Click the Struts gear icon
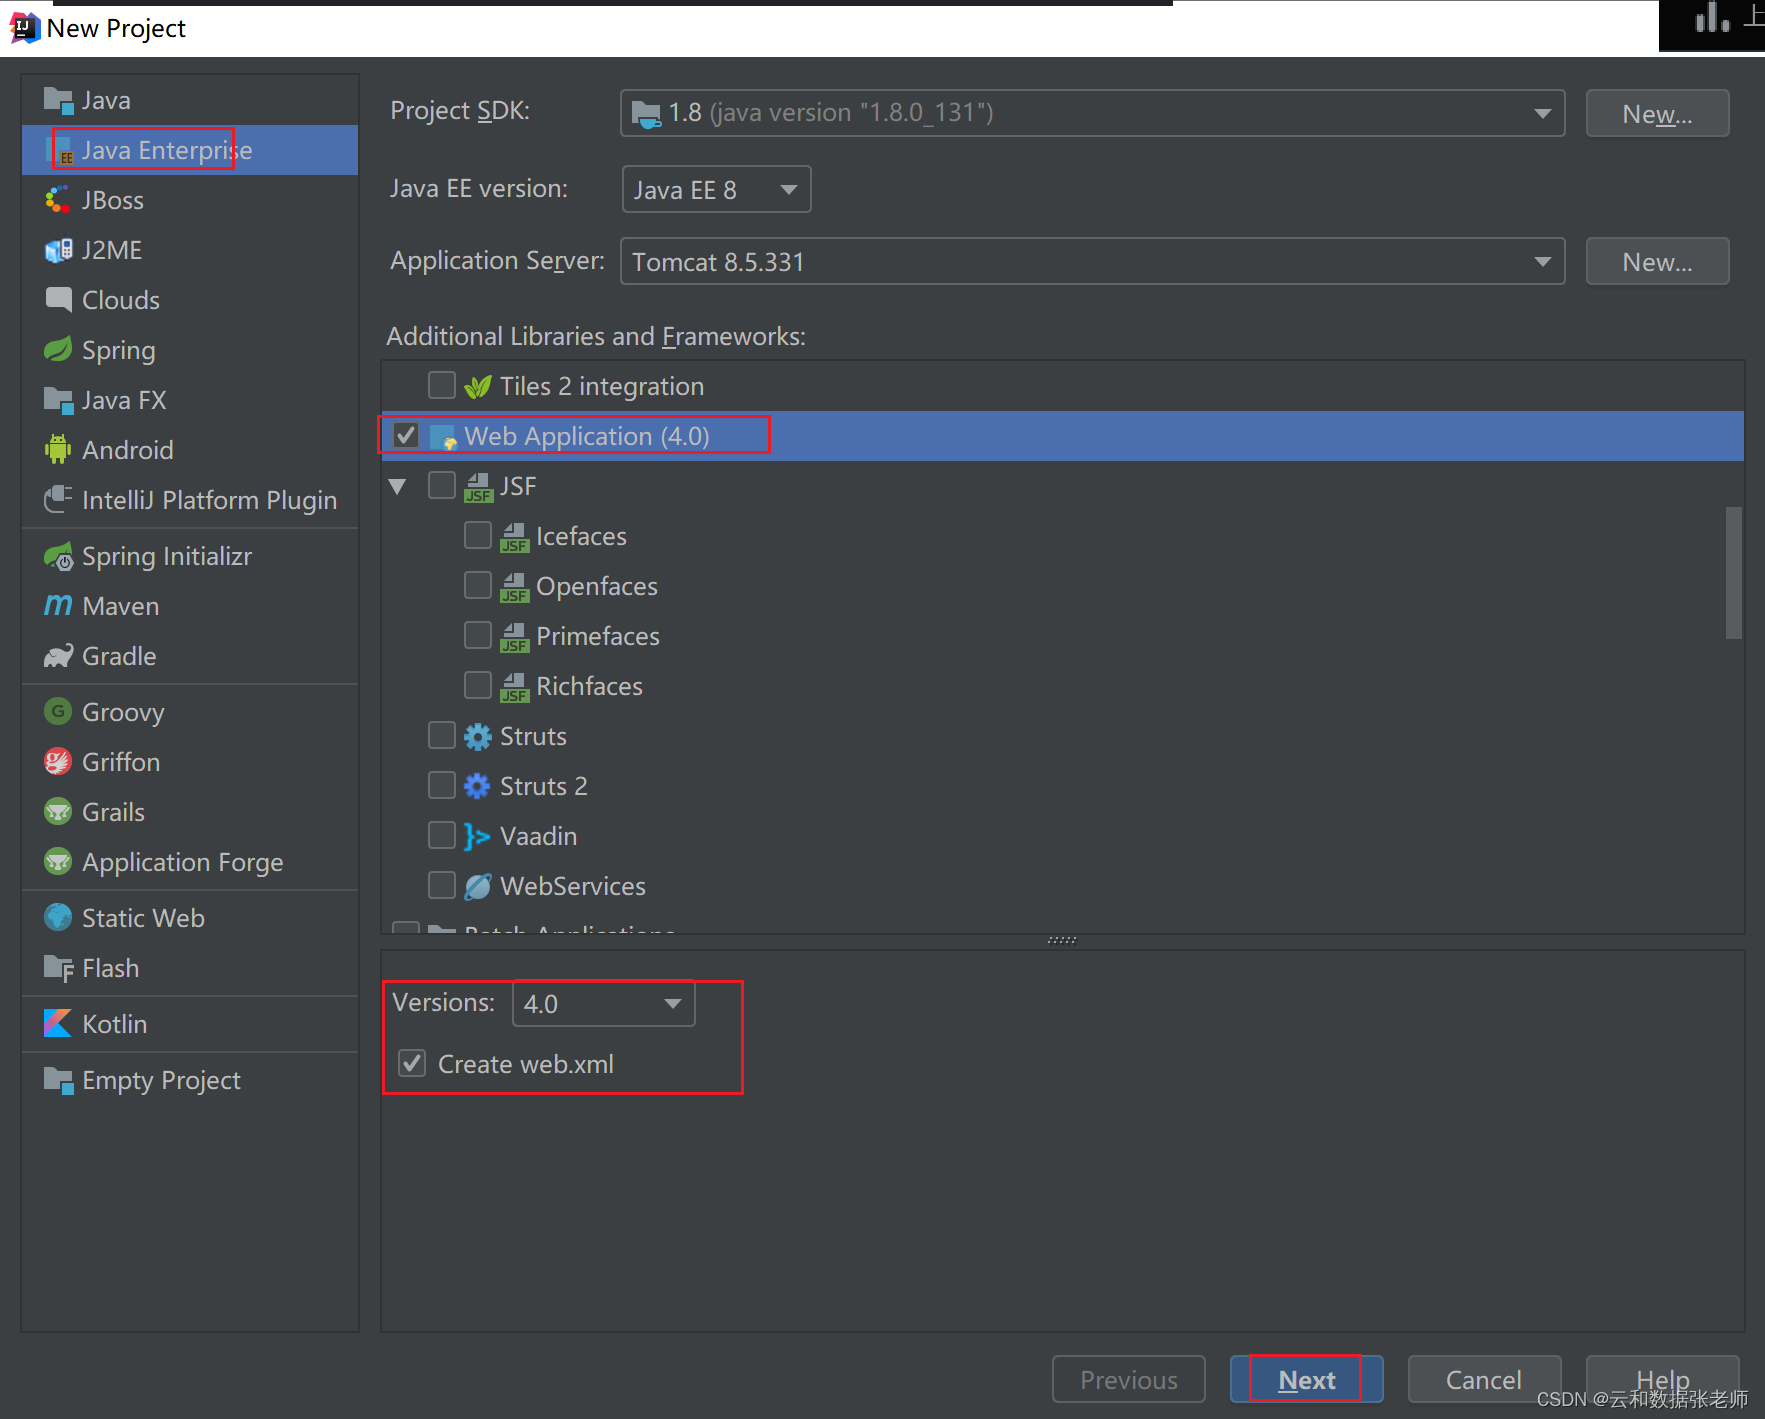Viewport: 1765px width, 1419px height. [x=478, y=737]
